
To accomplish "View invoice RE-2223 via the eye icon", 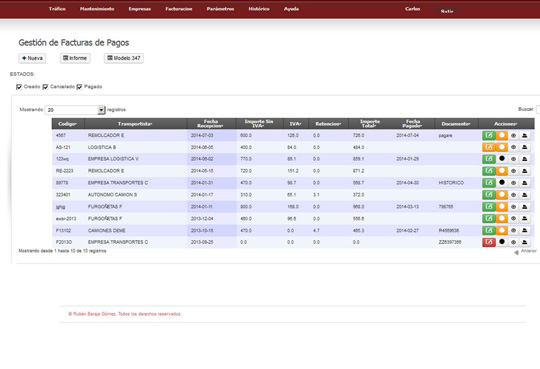I will point(513,171).
